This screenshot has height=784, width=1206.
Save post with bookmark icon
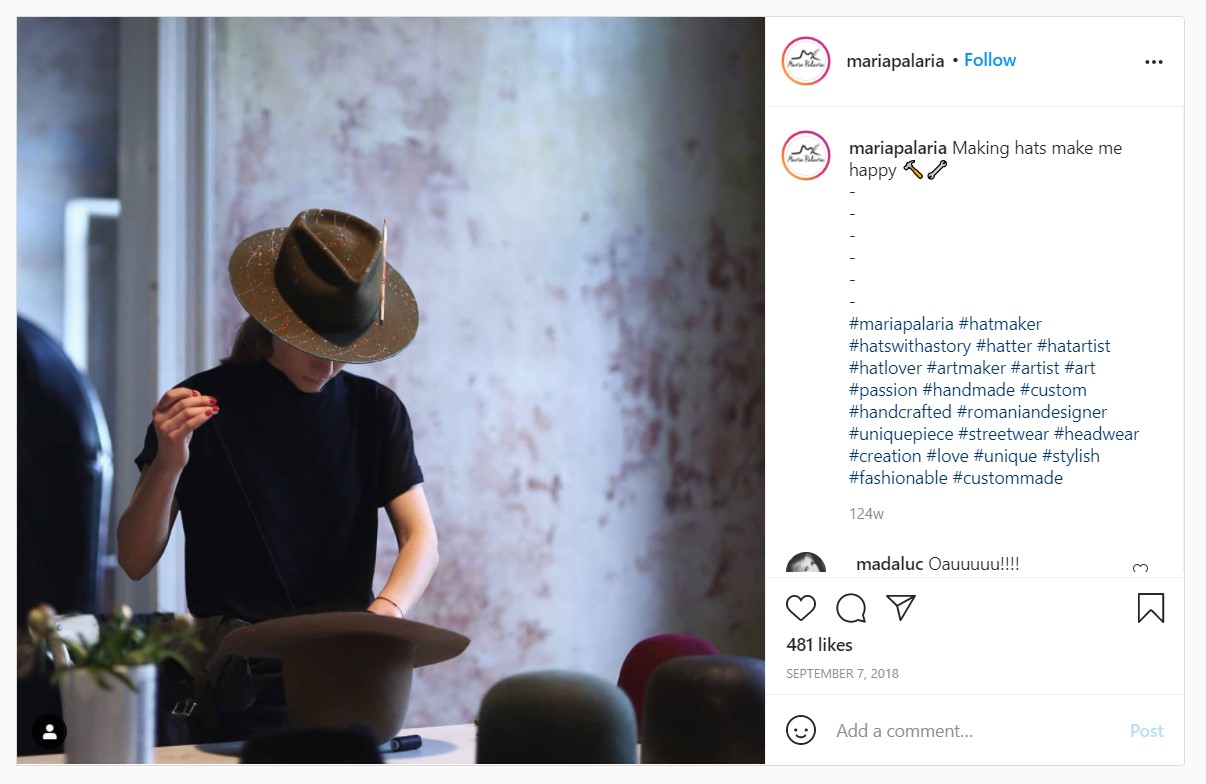click(1151, 608)
